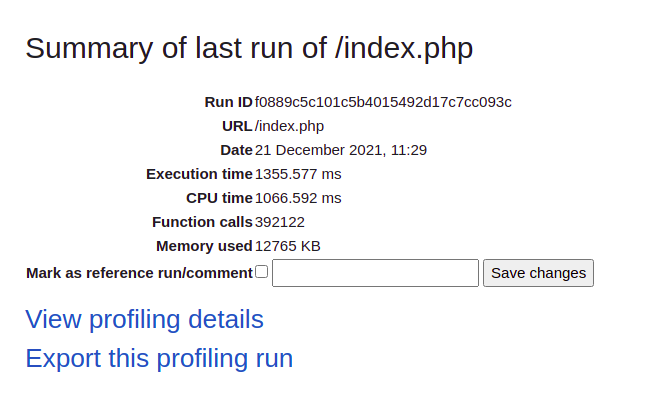Viewport: 653px width, 407px height.
Task: Click the 21 December 2021 date value
Action: pyautogui.click(x=341, y=150)
